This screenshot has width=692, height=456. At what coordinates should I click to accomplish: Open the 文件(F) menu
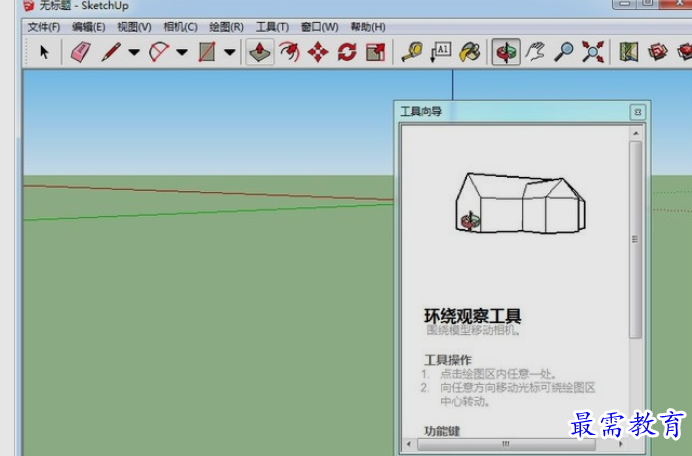44,27
